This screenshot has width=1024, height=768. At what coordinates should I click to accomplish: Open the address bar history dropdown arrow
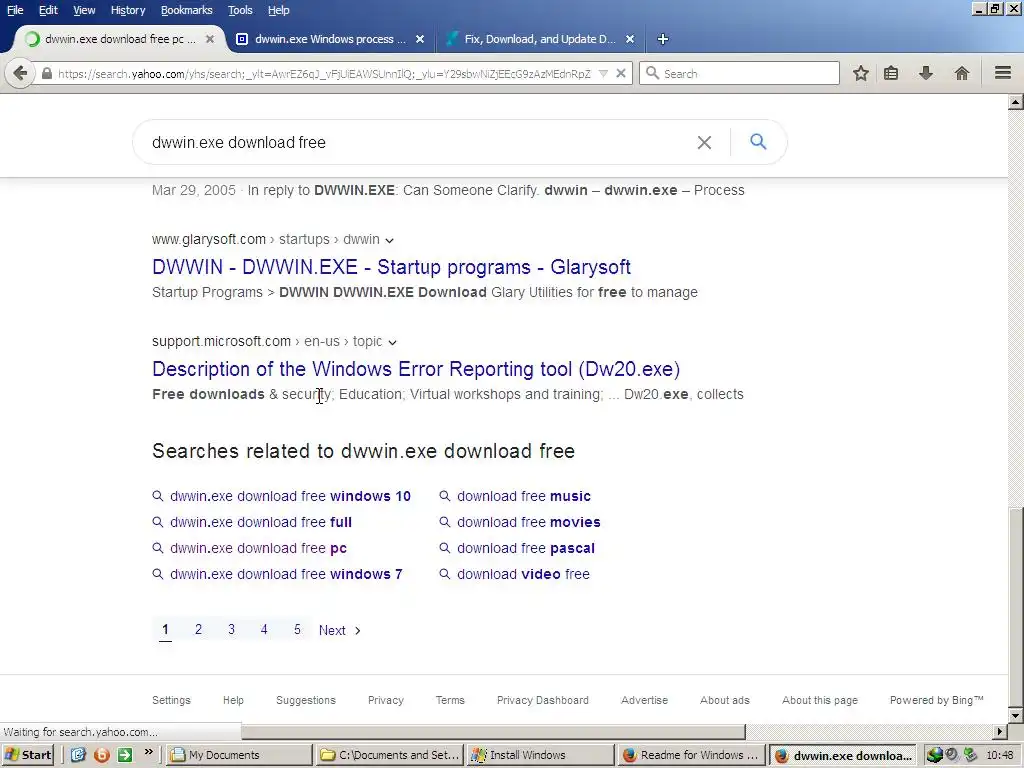(x=603, y=74)
